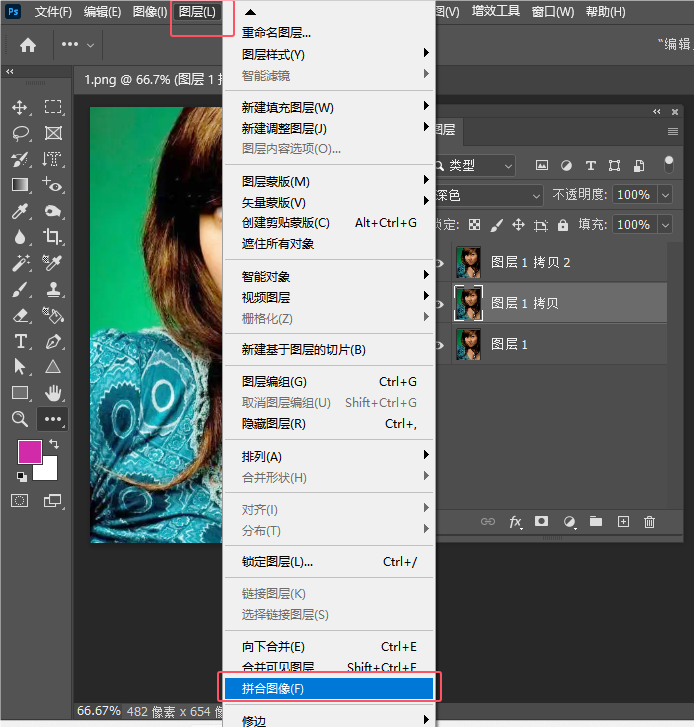Toggle lock transparent pixels
694x727 pixels.
[474, 225]
